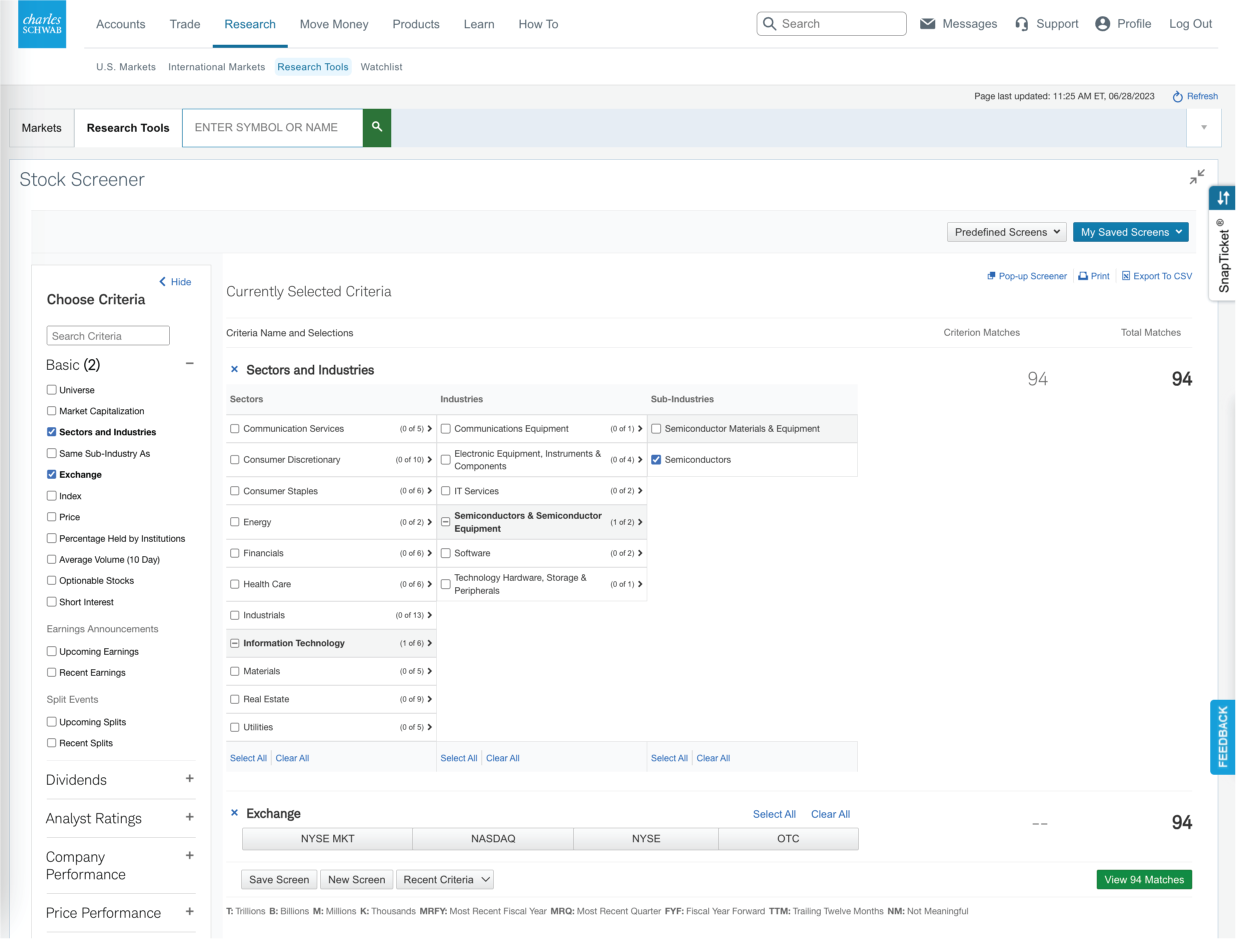Viewport: 1236px width, 939px height.
Task: Collapse the Basic criteria minus icon
Action: tap(190, 364)
